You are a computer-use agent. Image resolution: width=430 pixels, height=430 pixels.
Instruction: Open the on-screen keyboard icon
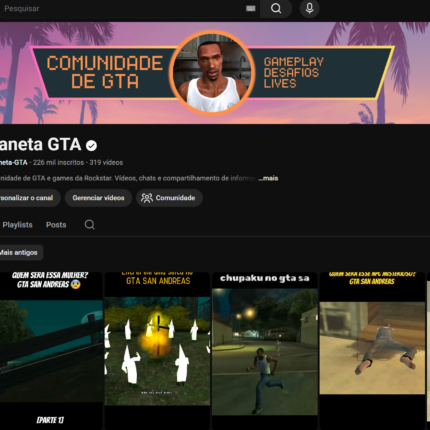(251, 8)
